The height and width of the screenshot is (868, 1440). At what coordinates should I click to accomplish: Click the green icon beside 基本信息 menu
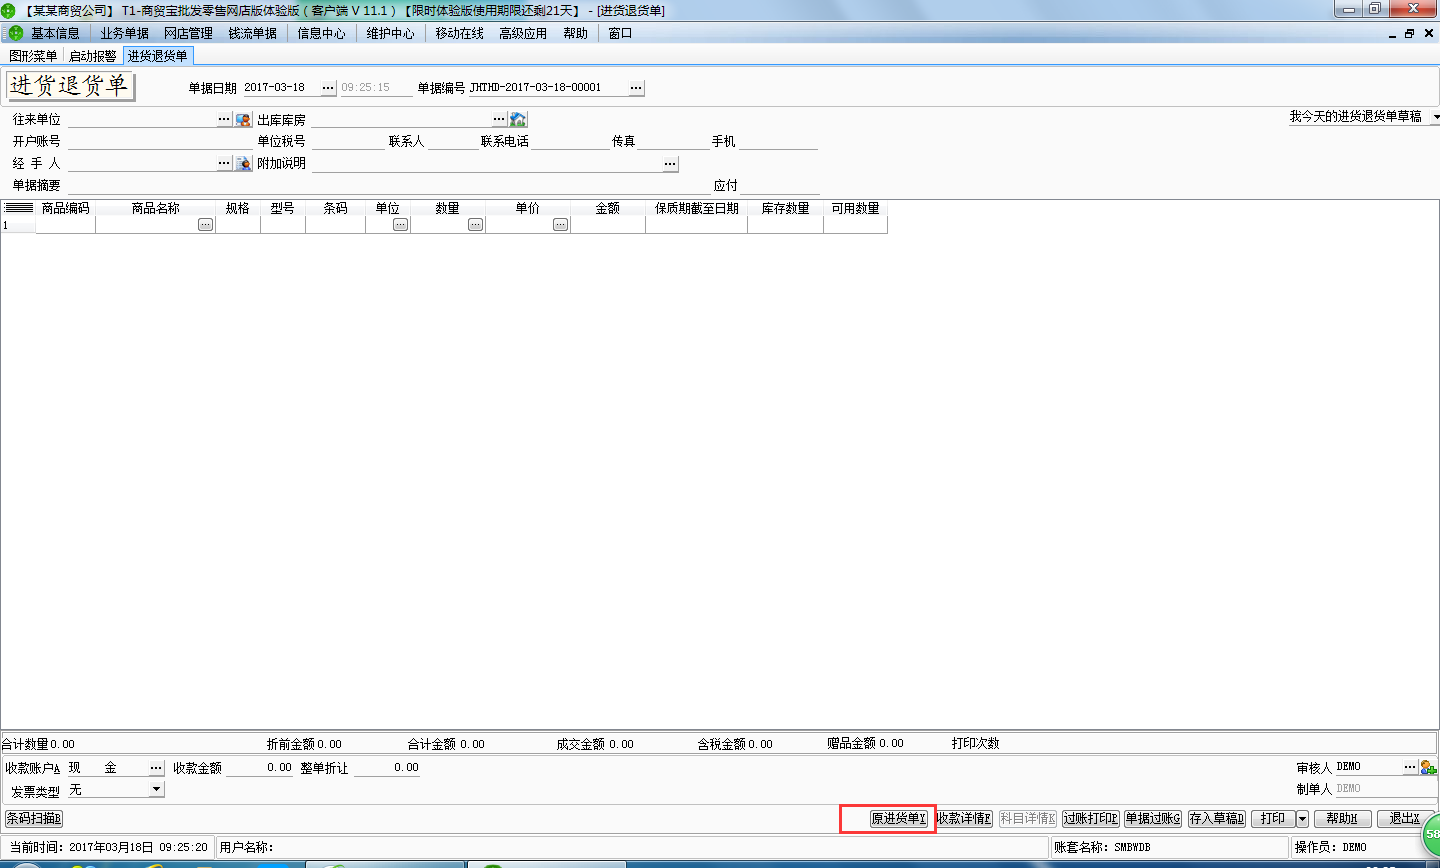[16, 33]
